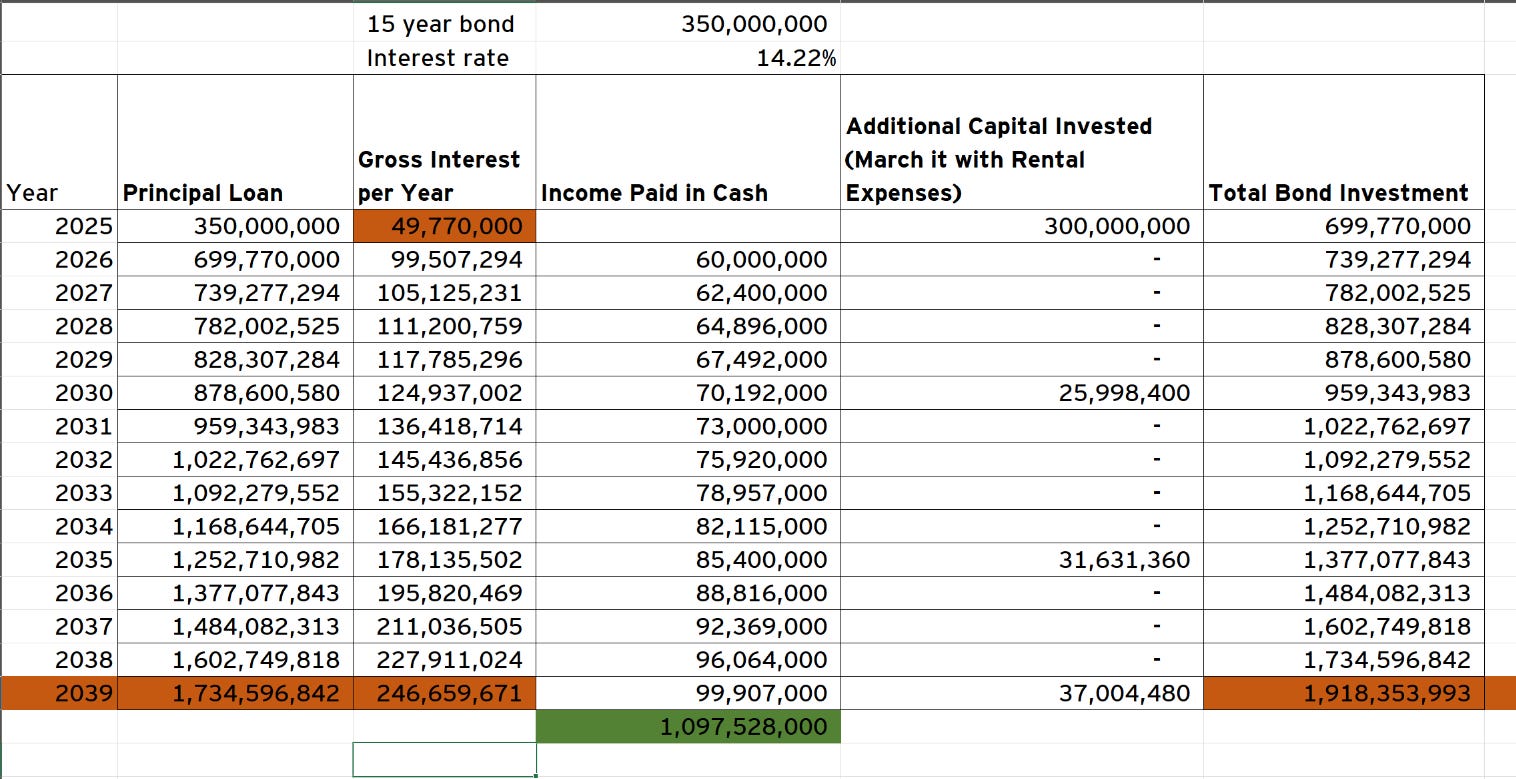Click income paid 92,369,000
The image size is (1516, 779).
coord(688,627)
